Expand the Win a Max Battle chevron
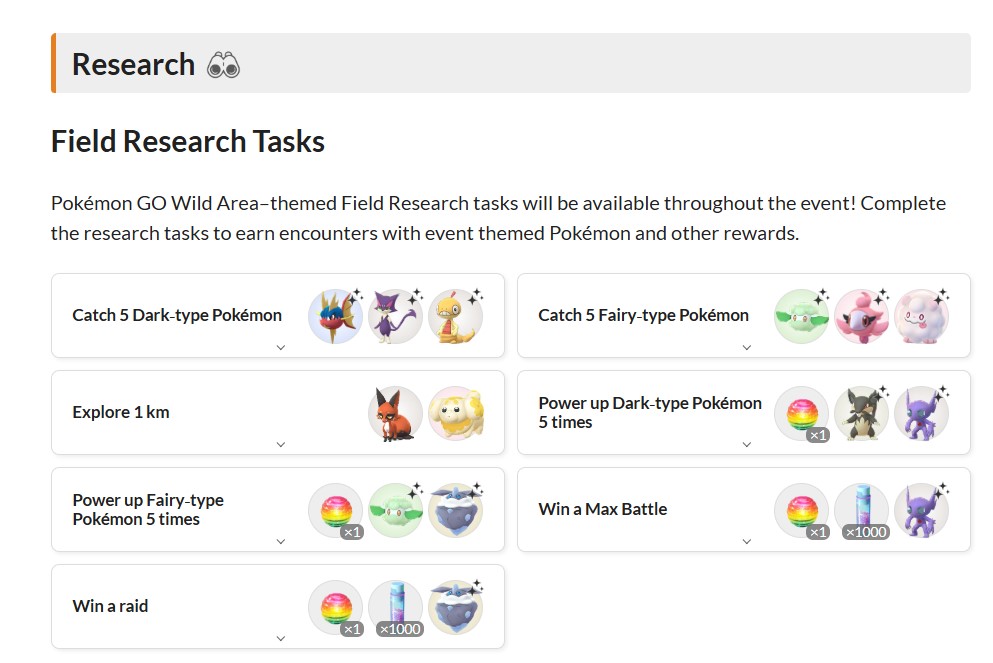 (747, 542)
